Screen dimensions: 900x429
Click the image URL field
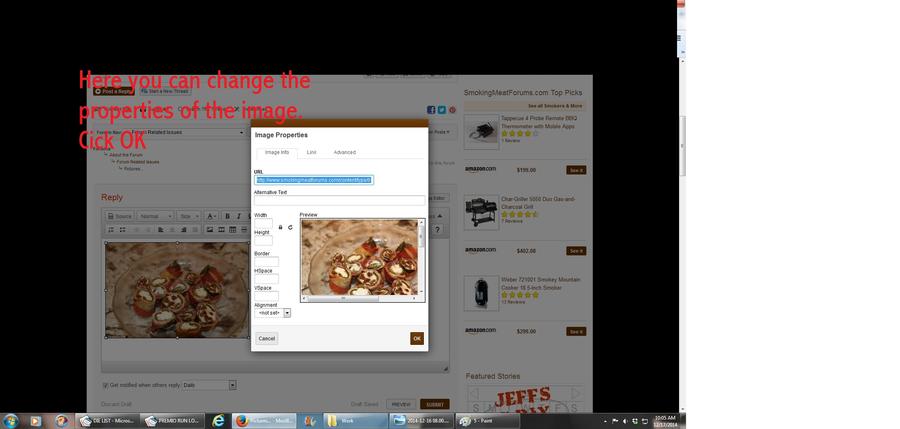point(313,180)
